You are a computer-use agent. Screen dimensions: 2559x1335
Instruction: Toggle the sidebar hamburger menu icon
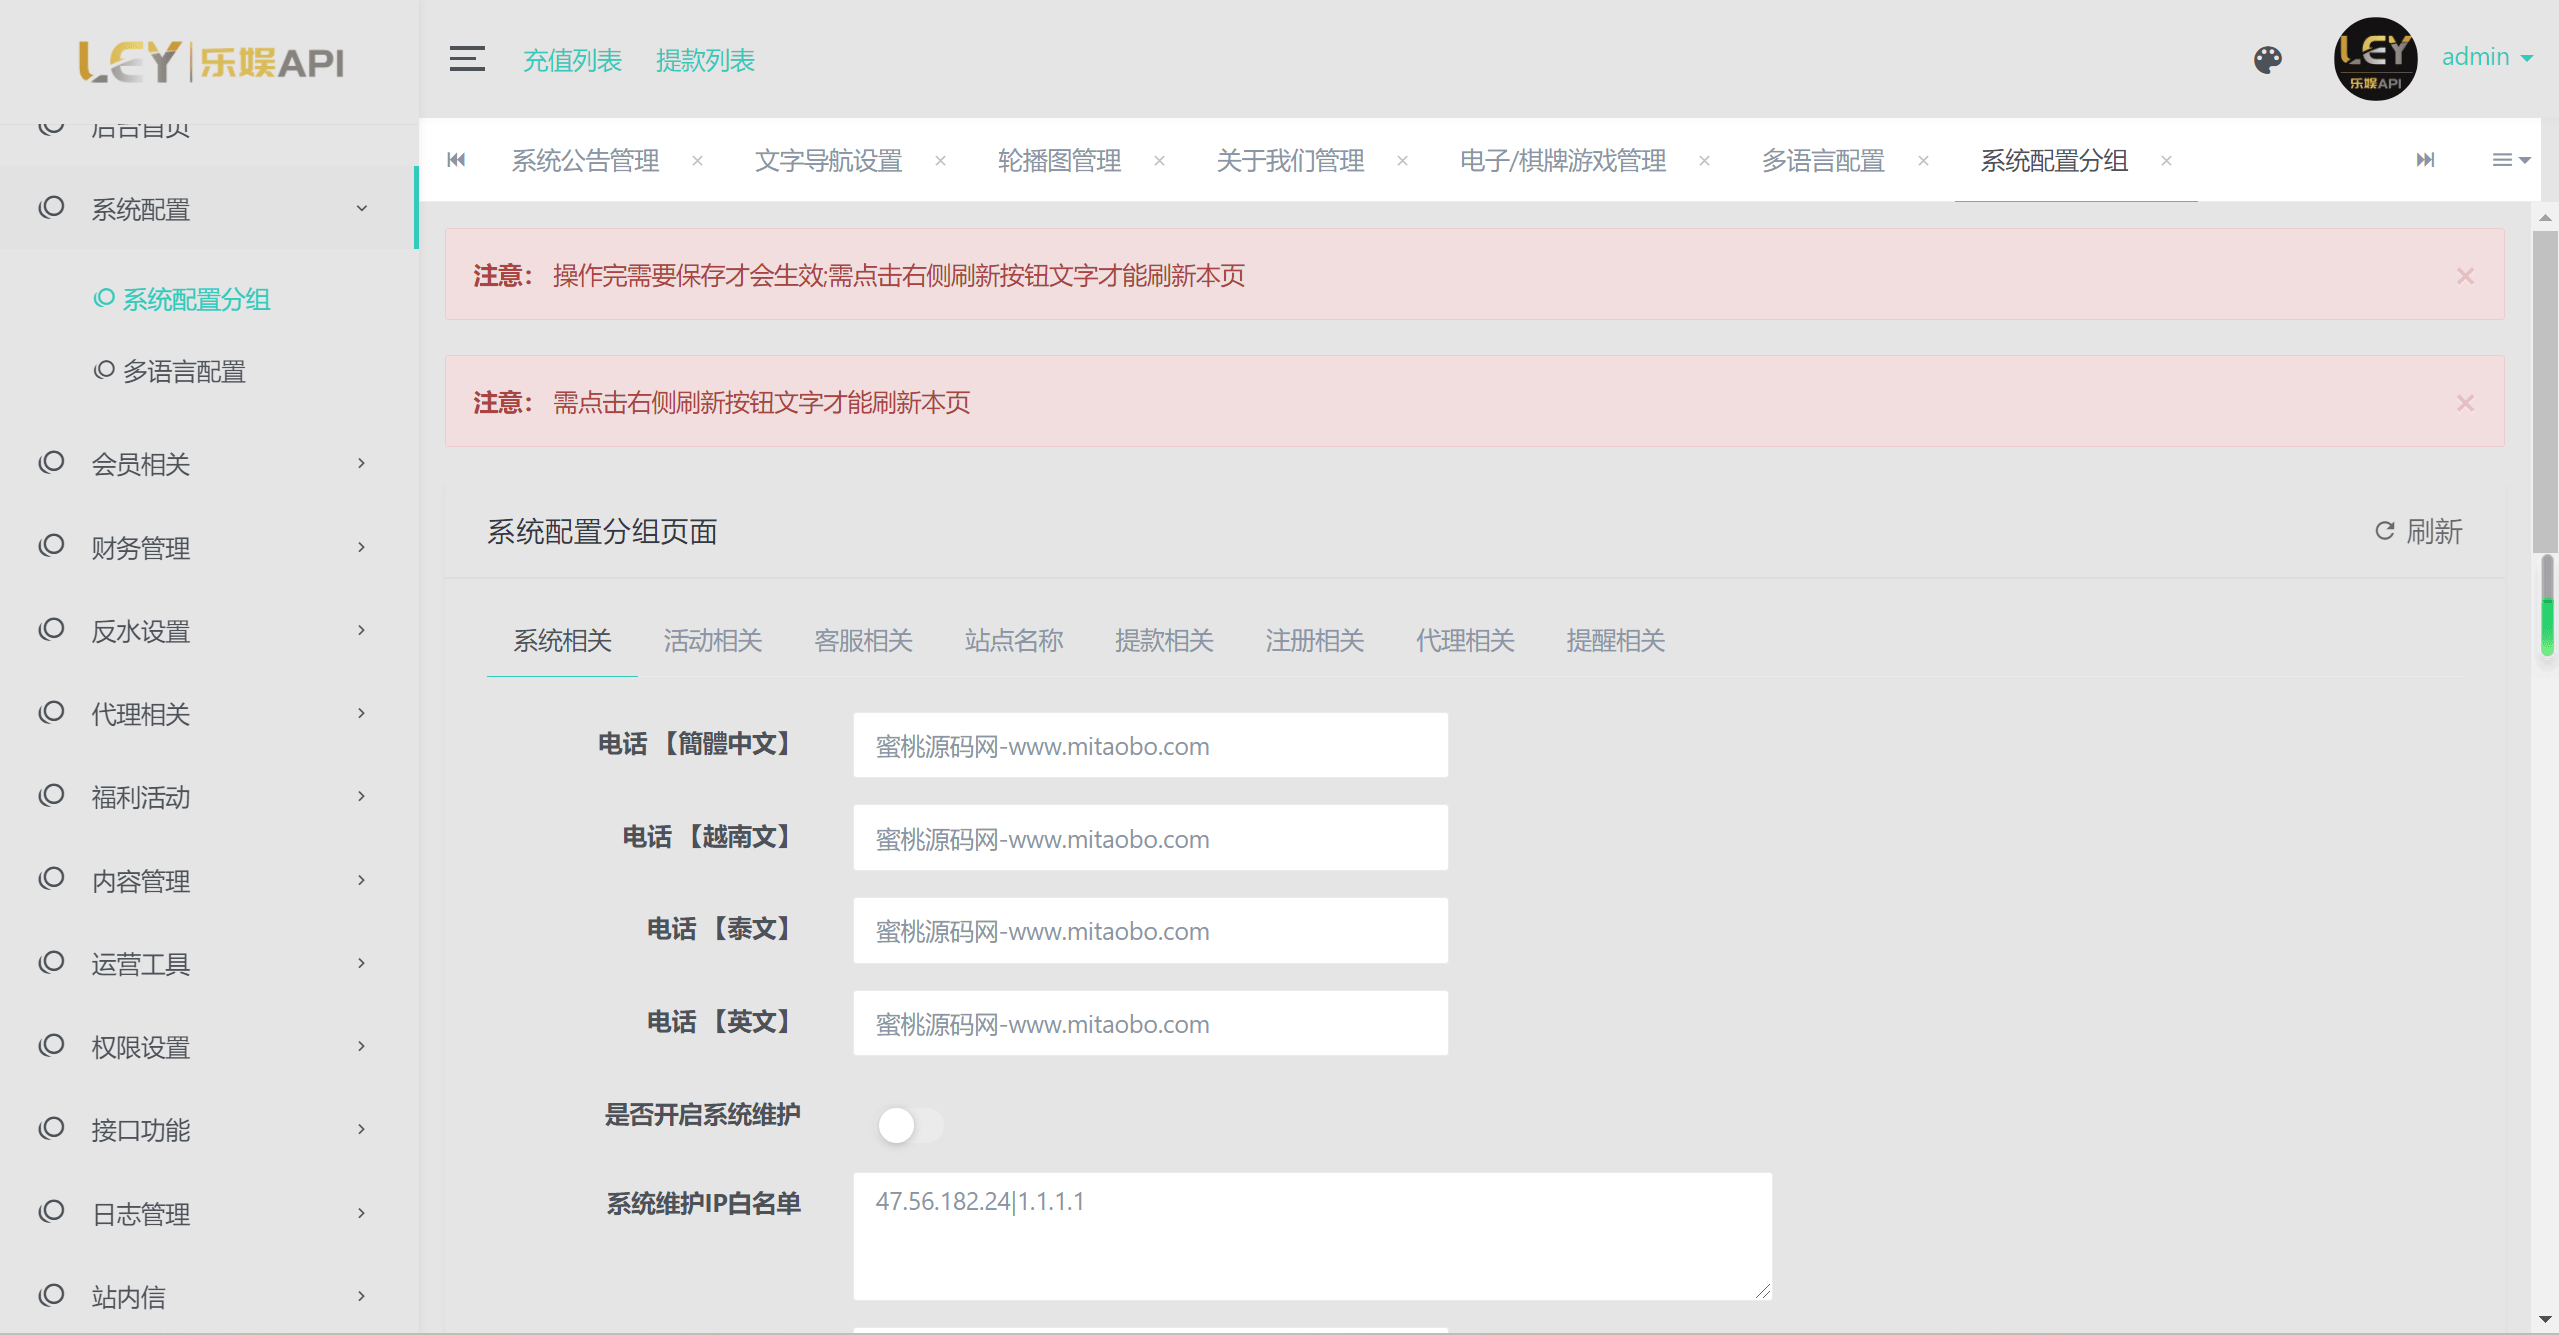coord(467,59)
